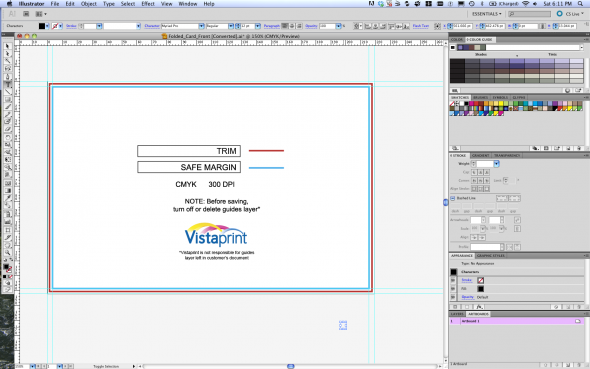Select the Gradient tool

coord(8,191)
